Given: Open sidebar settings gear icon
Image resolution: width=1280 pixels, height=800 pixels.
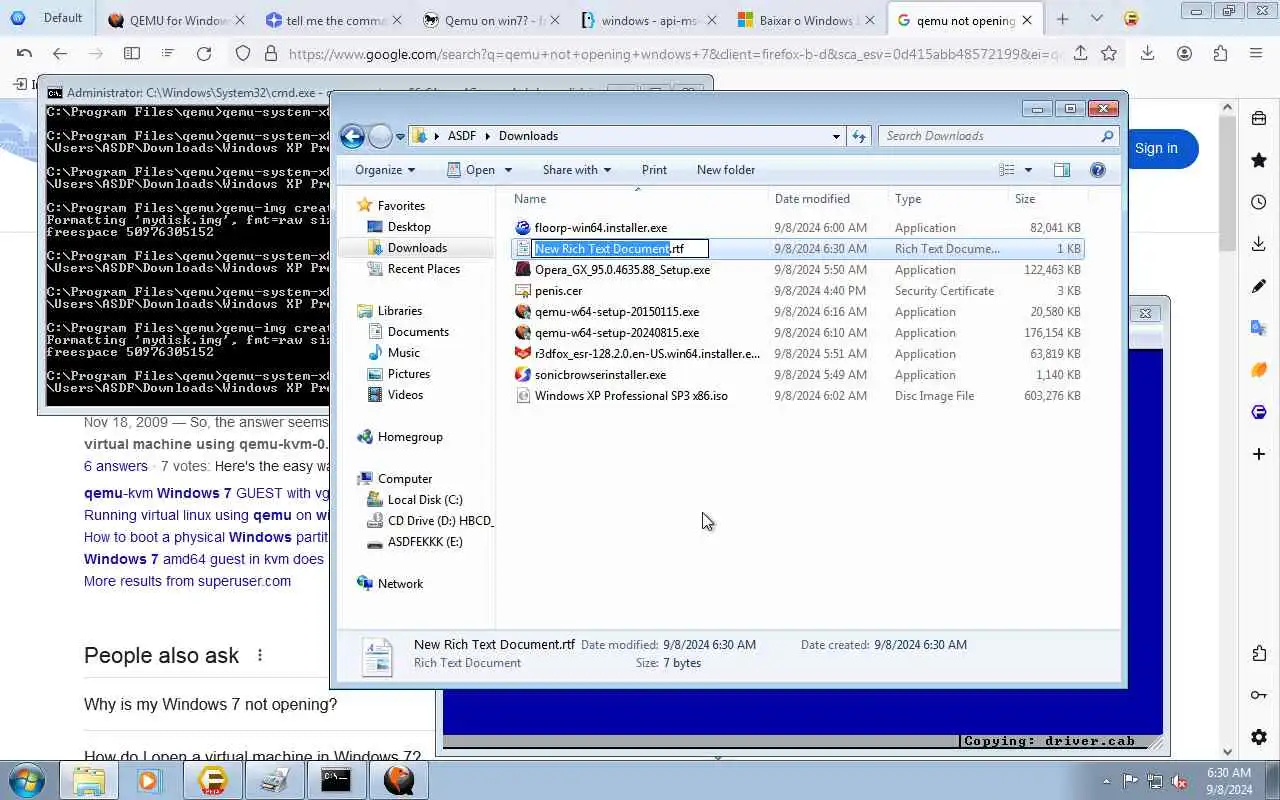Looking at the screenshot, I should 1259,738.
